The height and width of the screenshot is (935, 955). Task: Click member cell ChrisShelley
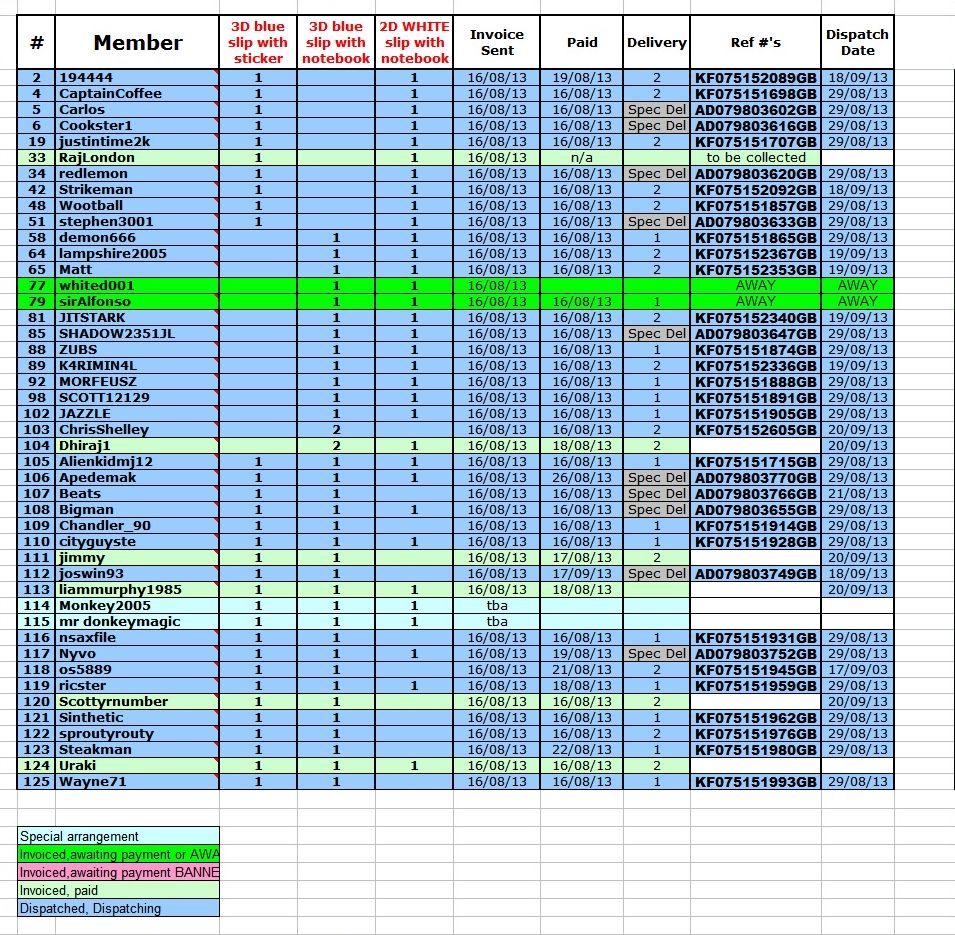(137, 430)
